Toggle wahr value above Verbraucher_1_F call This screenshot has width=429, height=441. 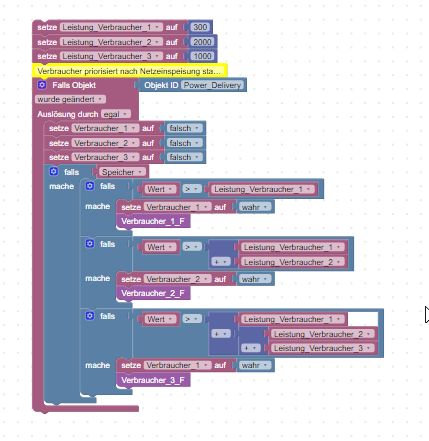point(254,207)
